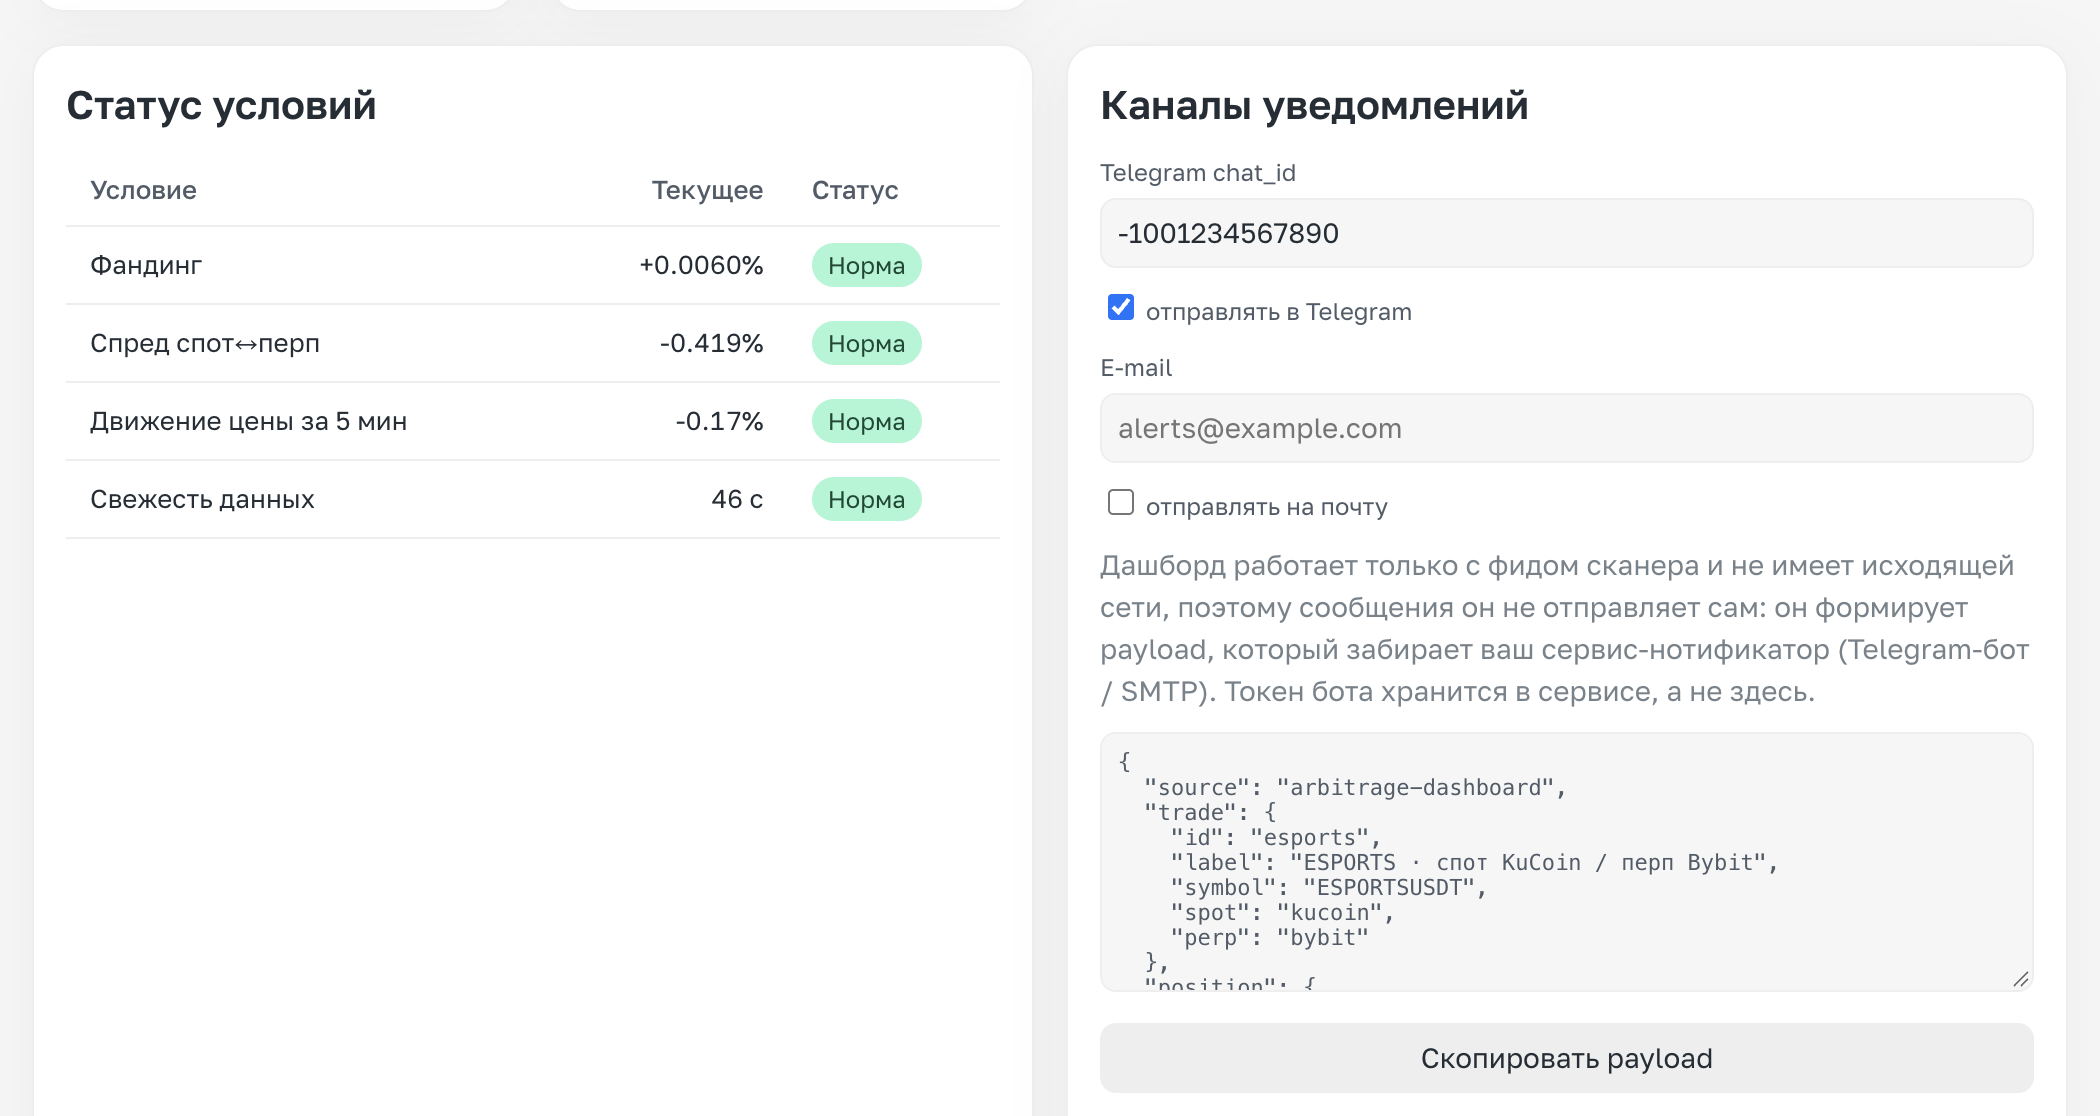Click the +0.0060% funding value
The height and width of the screenshot is (1116, 2100).
(x=701, y=265)
